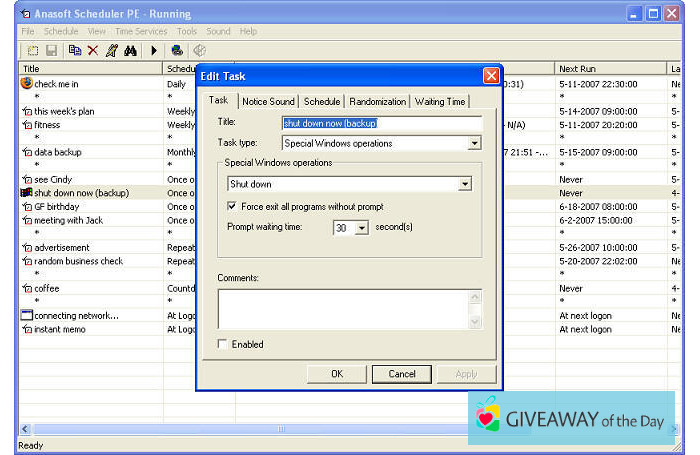The image size is (700, 455).
Task: Click inside the Comments text area
Action: click(342, 309)
